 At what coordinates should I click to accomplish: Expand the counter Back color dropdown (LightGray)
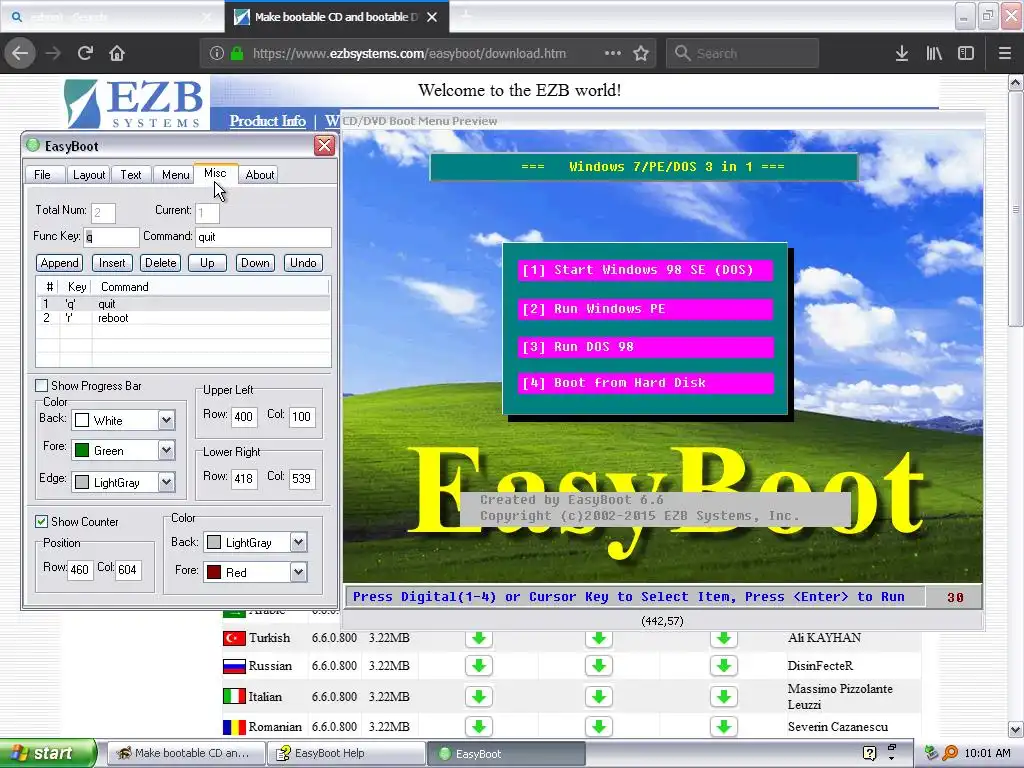298,542
